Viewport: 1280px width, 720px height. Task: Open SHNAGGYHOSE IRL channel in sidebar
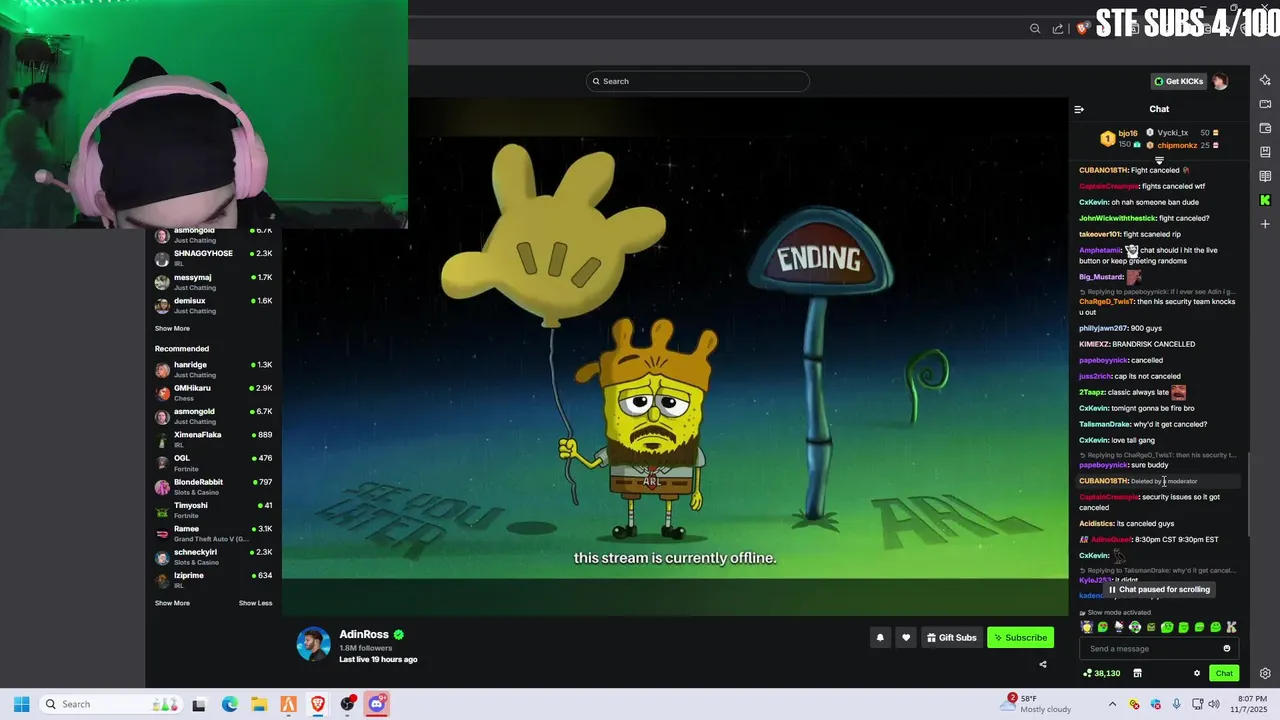coord(214,258)
